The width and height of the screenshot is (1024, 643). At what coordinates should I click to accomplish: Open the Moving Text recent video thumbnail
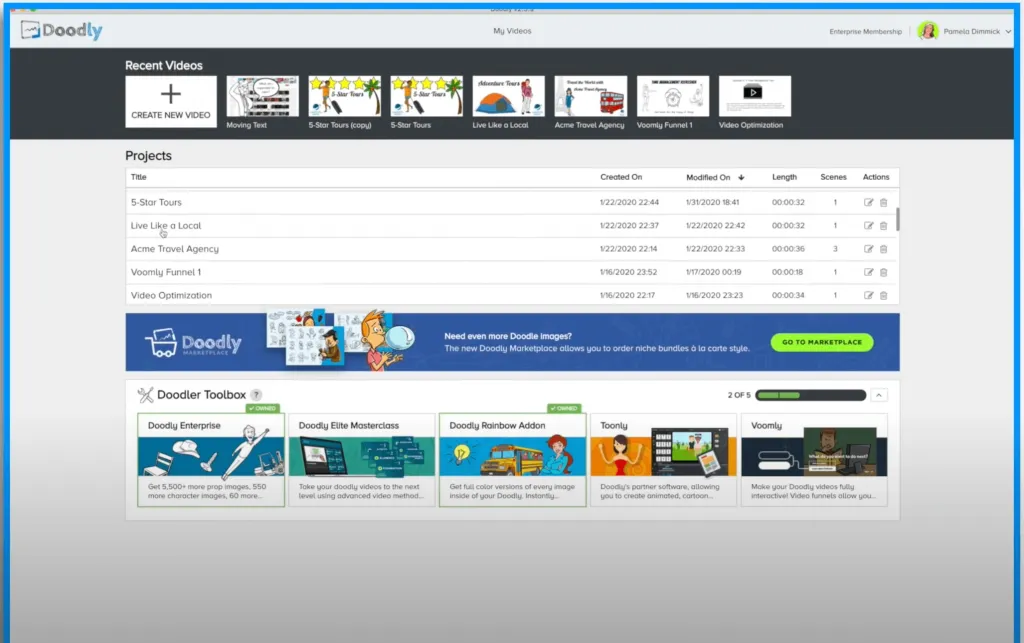pos(263,96)
